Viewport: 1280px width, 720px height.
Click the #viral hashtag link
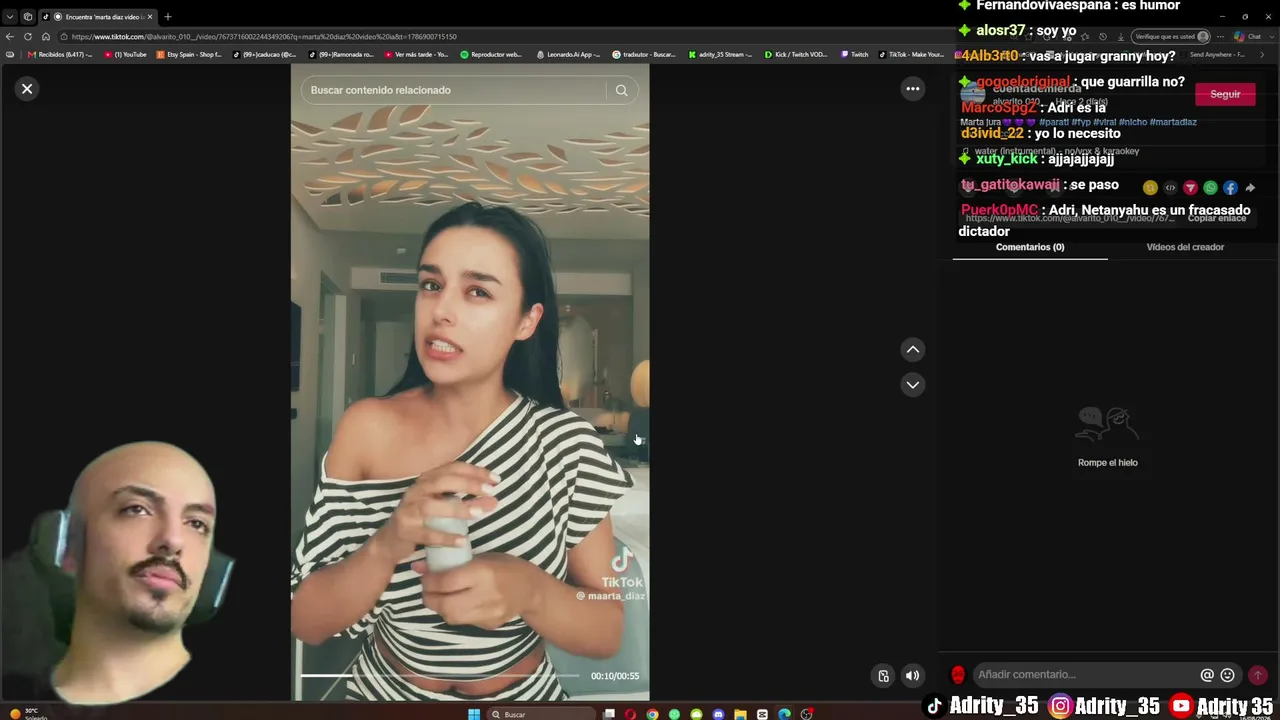1105,122
